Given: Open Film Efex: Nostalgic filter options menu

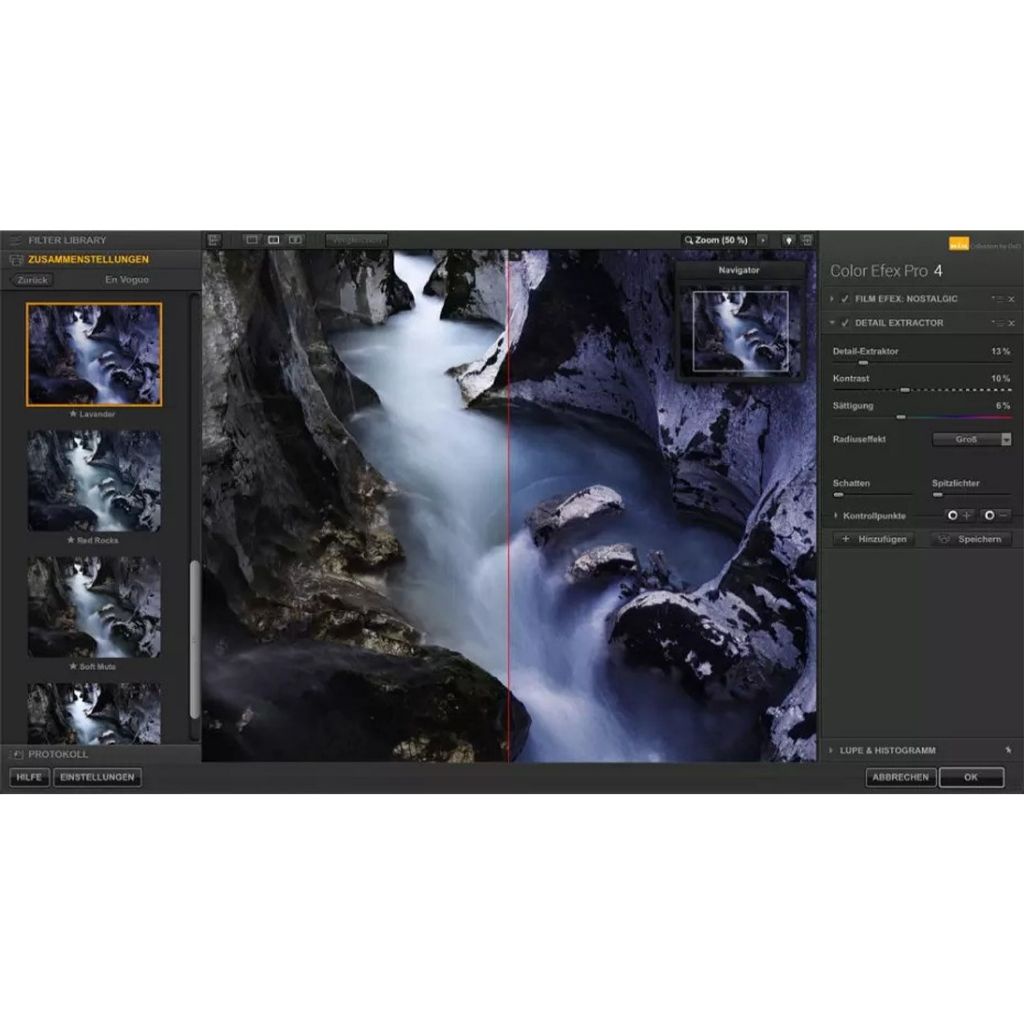Looking at the screenshot, I should (x=997, y=299).
